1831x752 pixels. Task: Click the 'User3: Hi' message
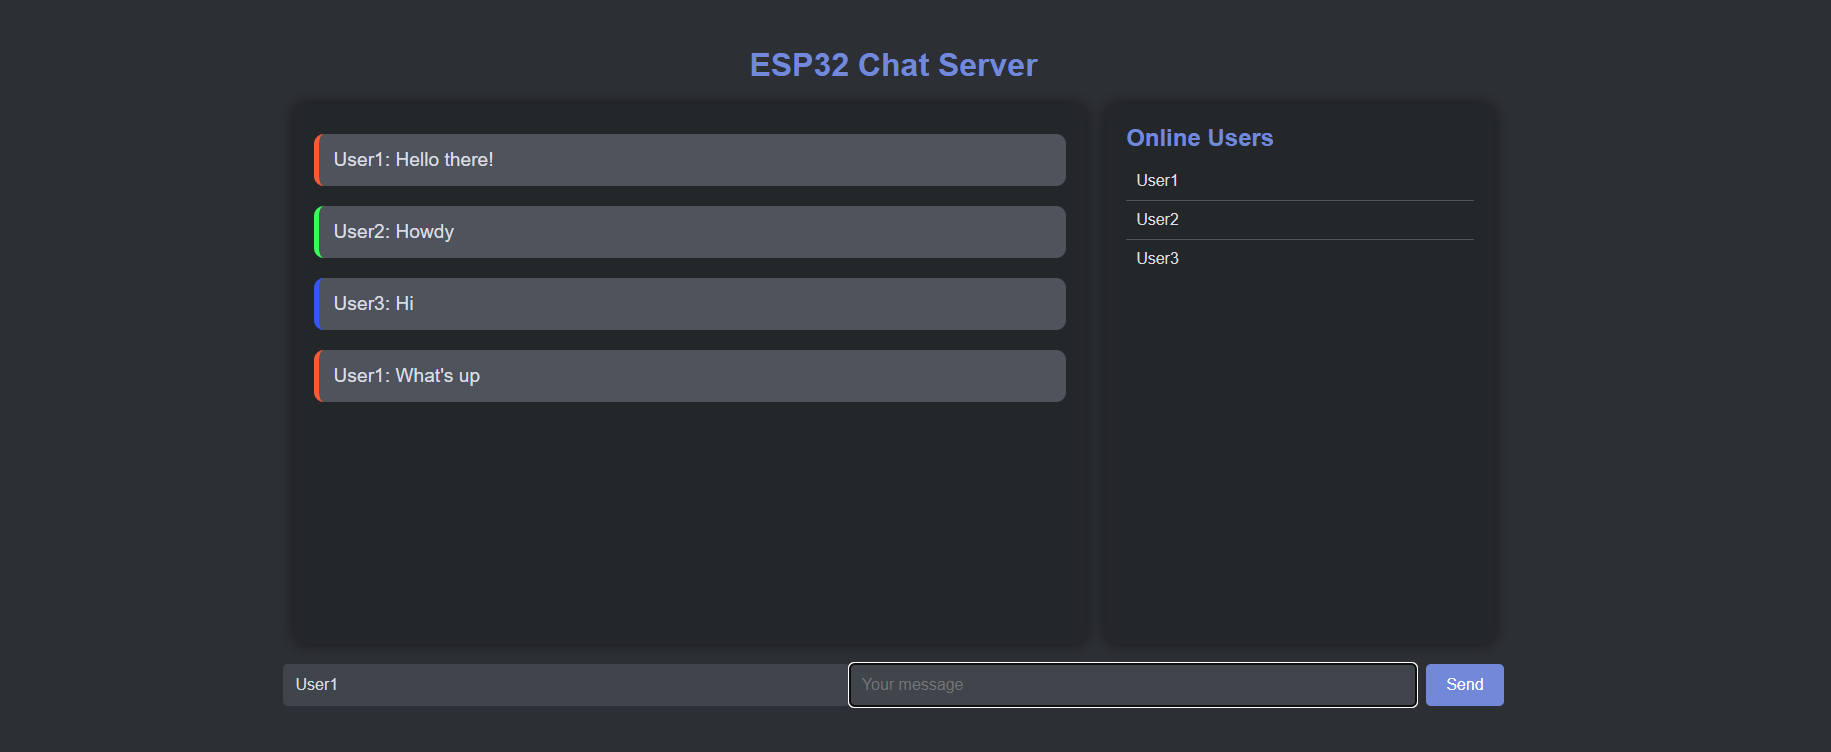click(690, 304)
